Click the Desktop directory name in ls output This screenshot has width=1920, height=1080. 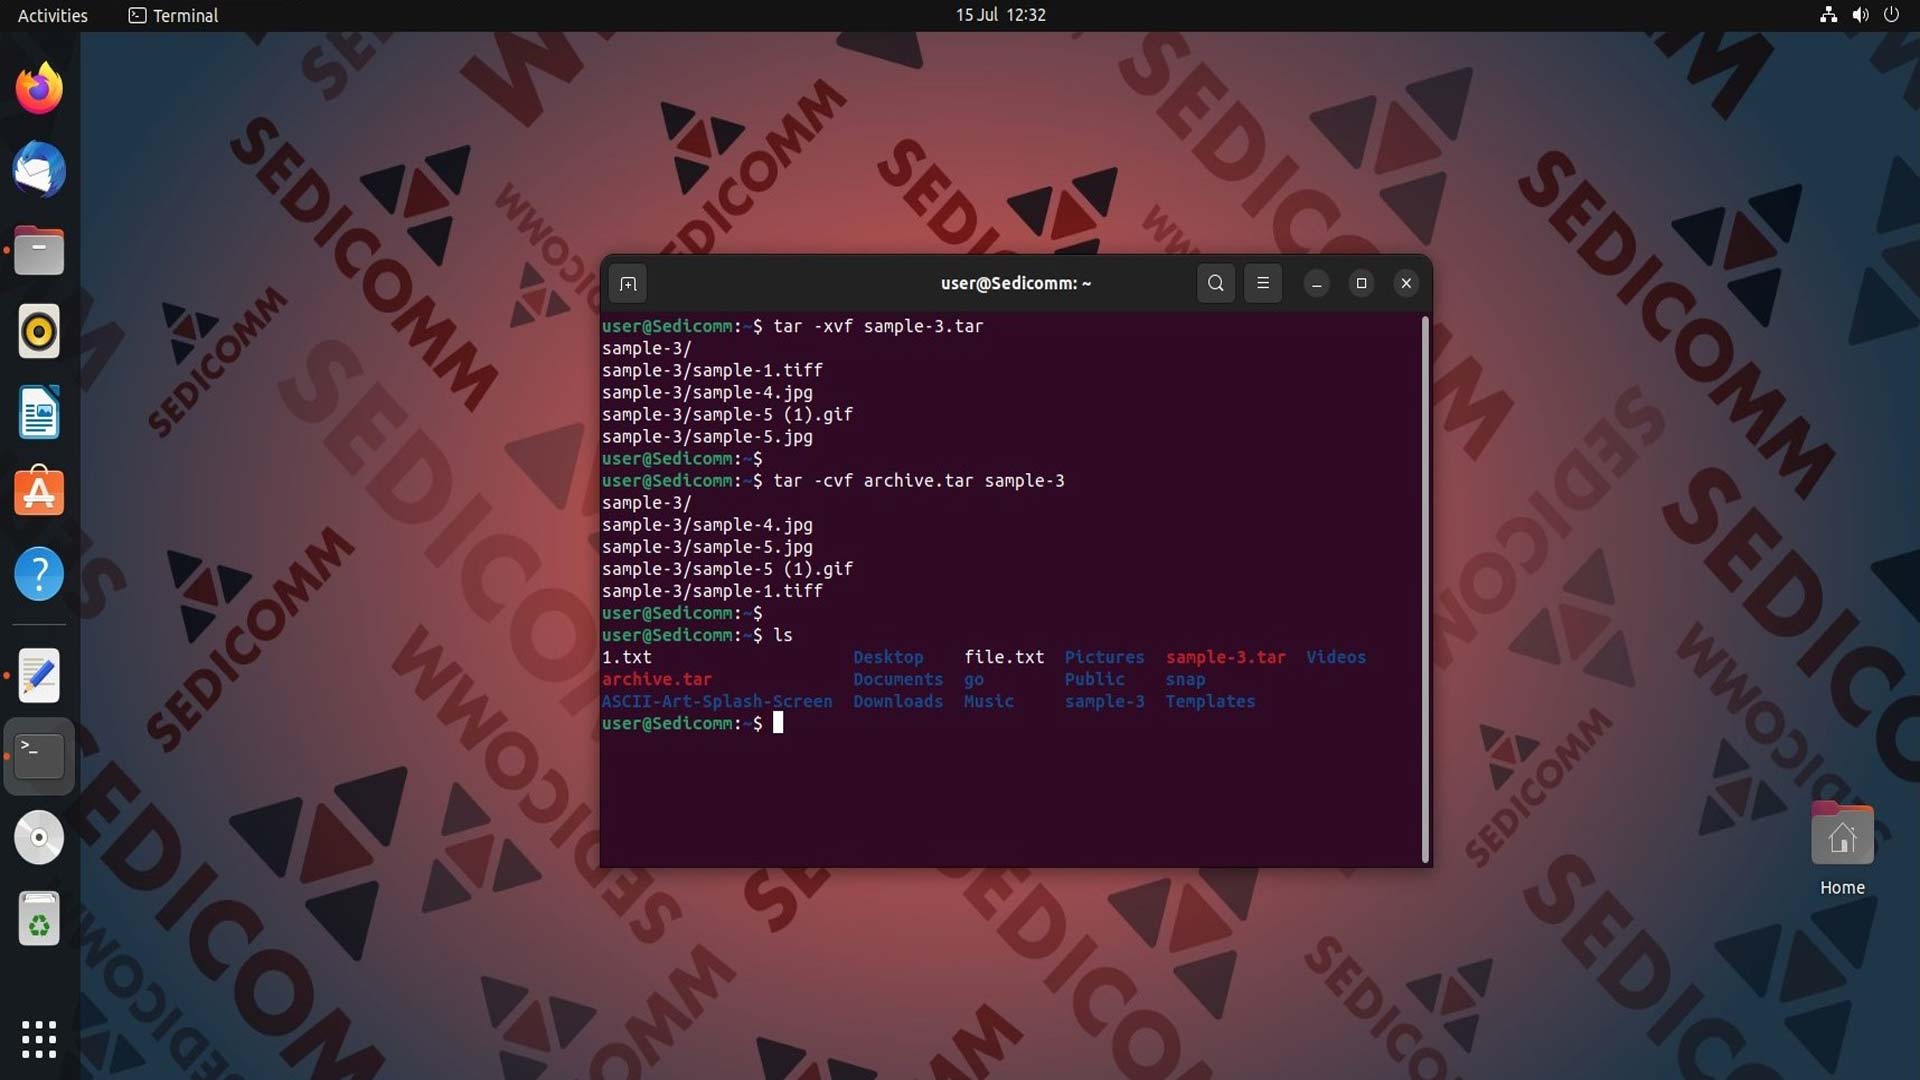(x=888, y=658)
